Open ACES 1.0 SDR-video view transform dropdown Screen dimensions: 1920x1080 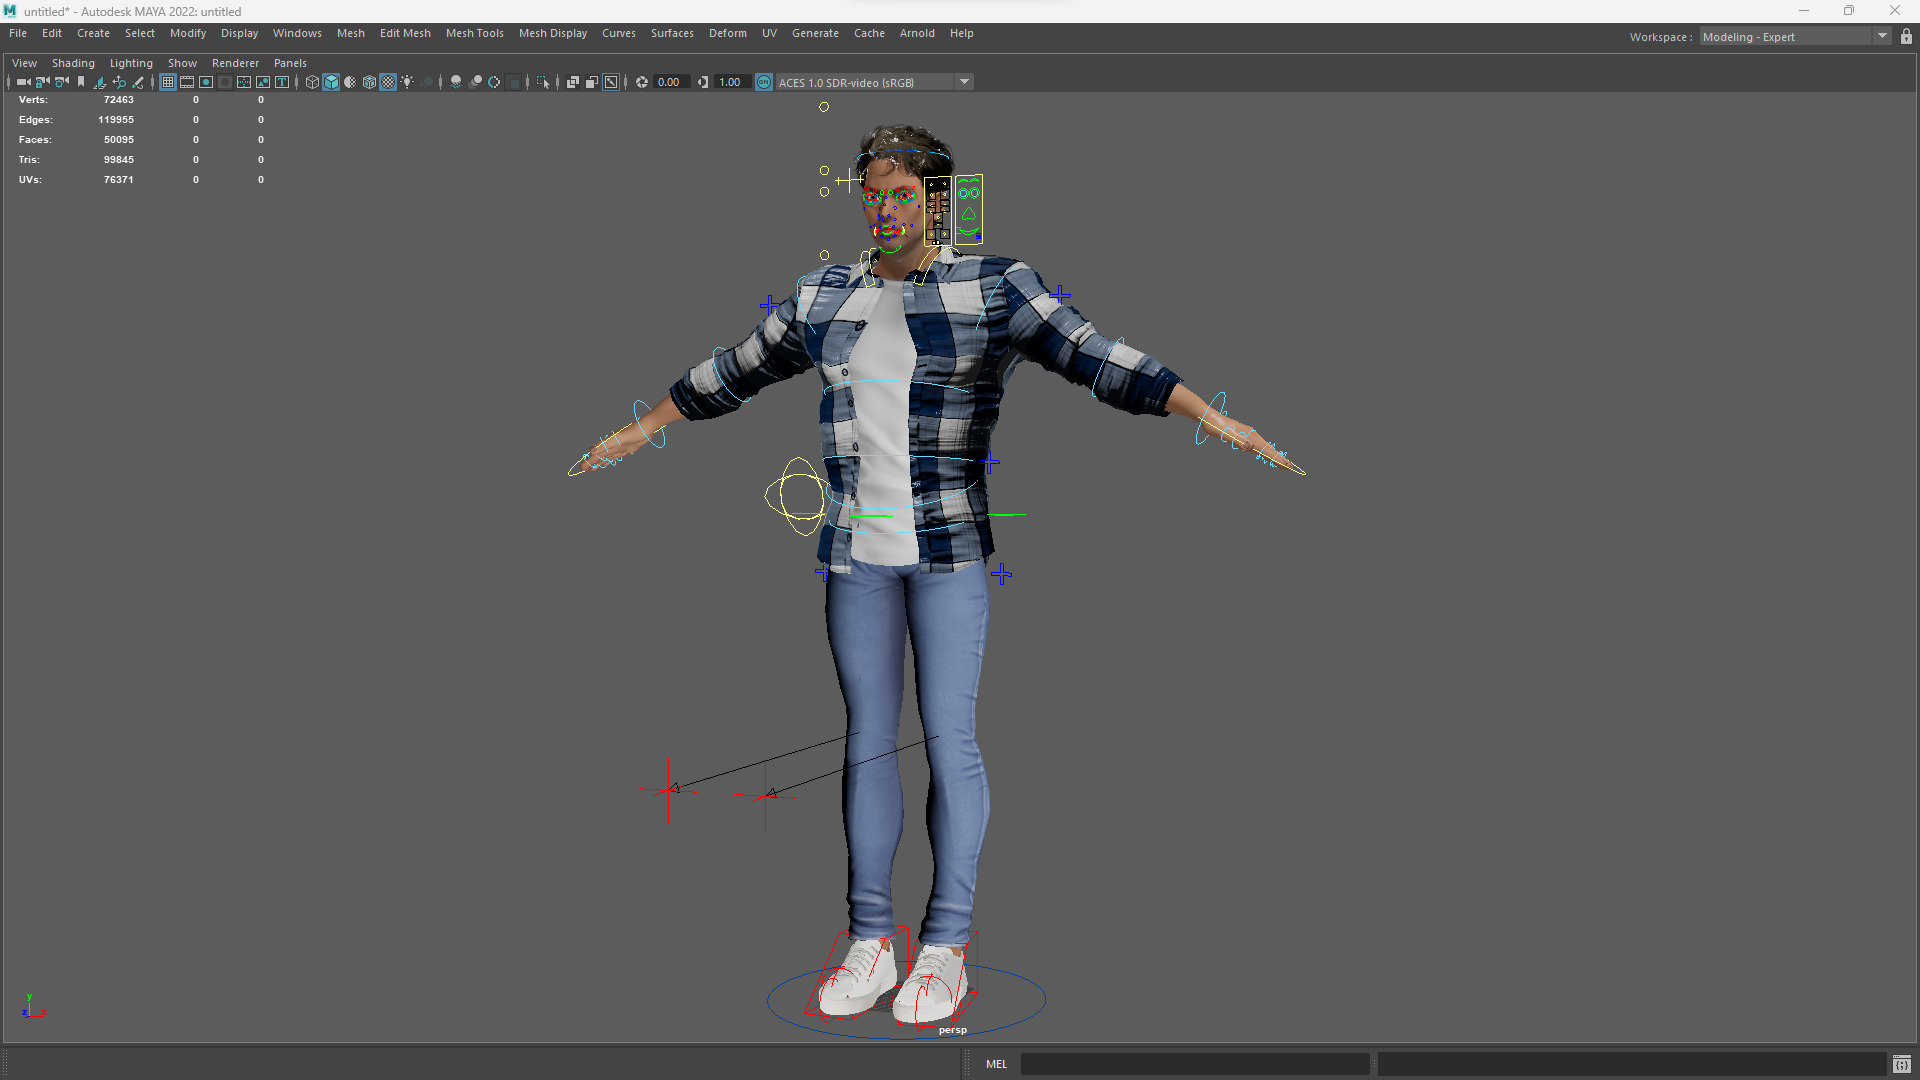964,82
